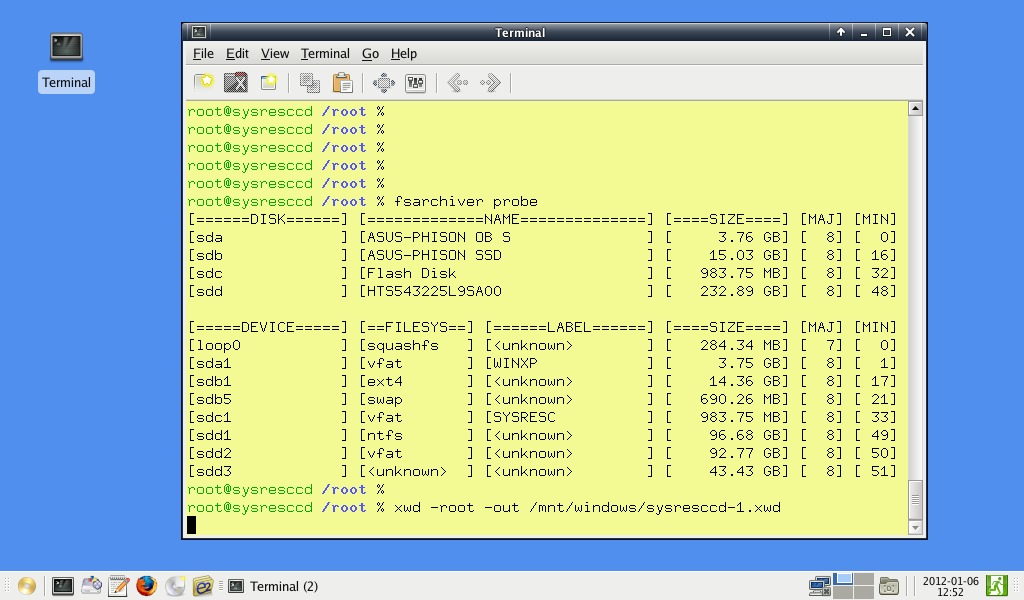Click the terminal scrollbar down arrow

coord(915,528)
